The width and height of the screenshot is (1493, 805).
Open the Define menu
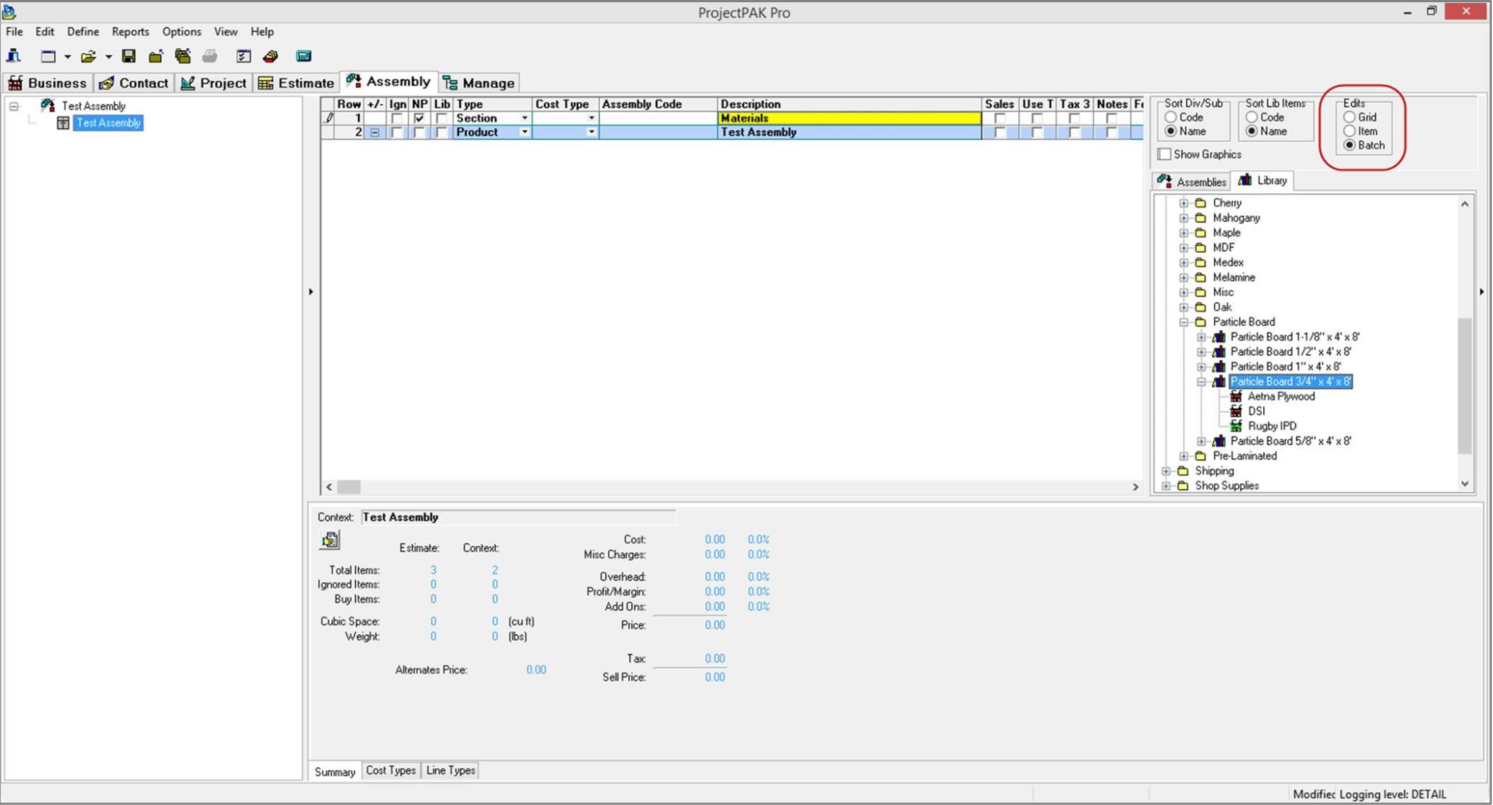83,32
